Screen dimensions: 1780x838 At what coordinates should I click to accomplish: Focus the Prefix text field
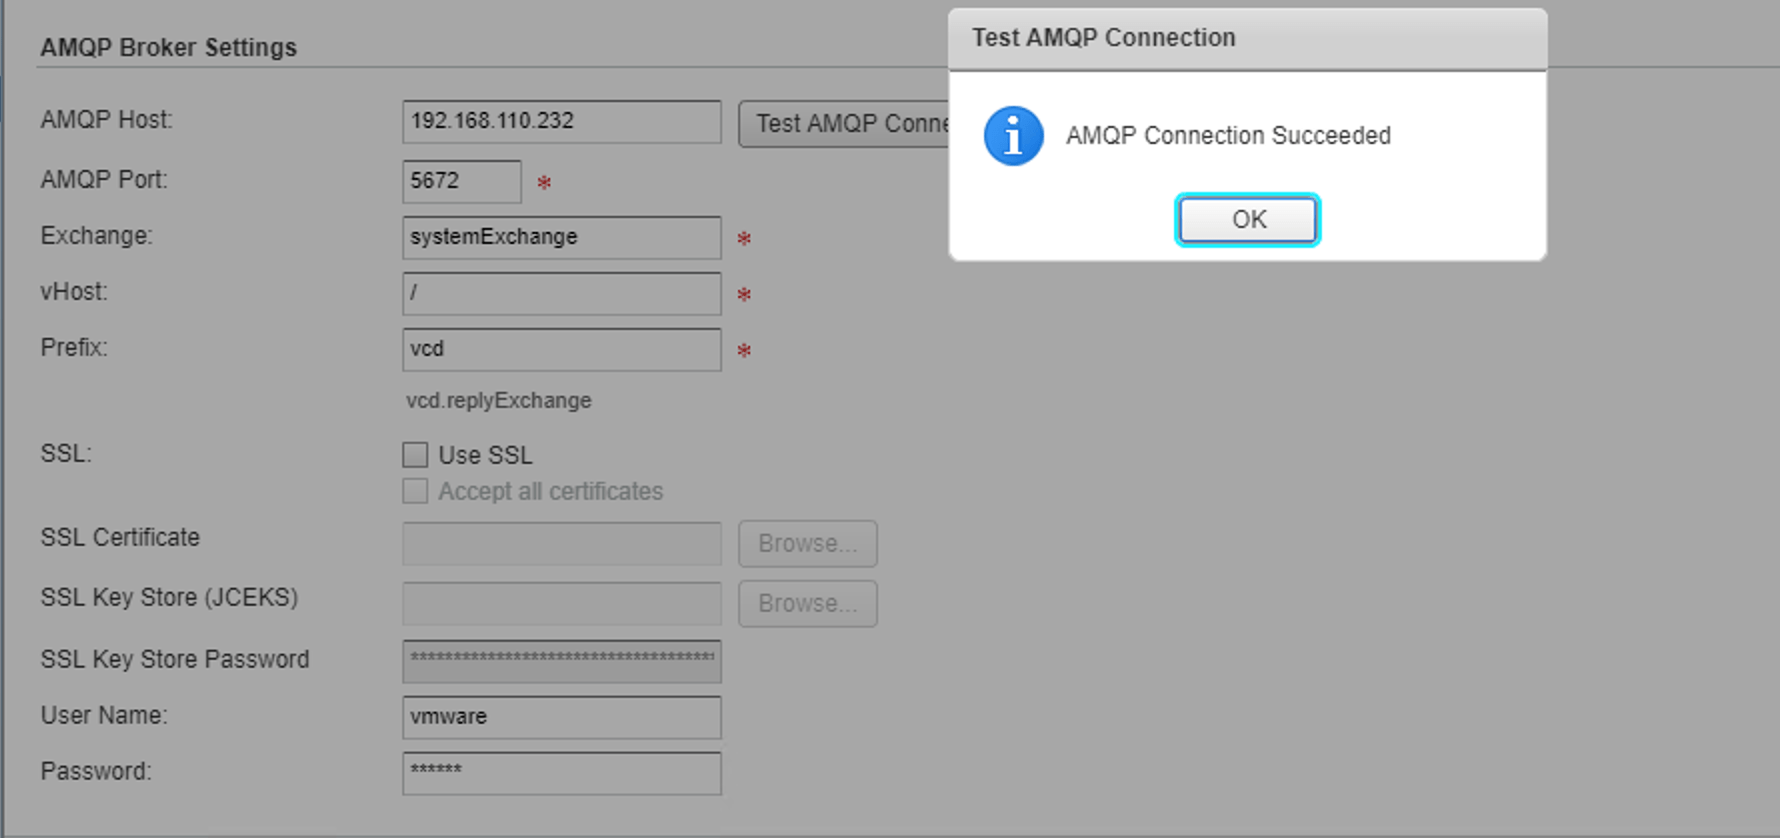click(x=561, y=350)
